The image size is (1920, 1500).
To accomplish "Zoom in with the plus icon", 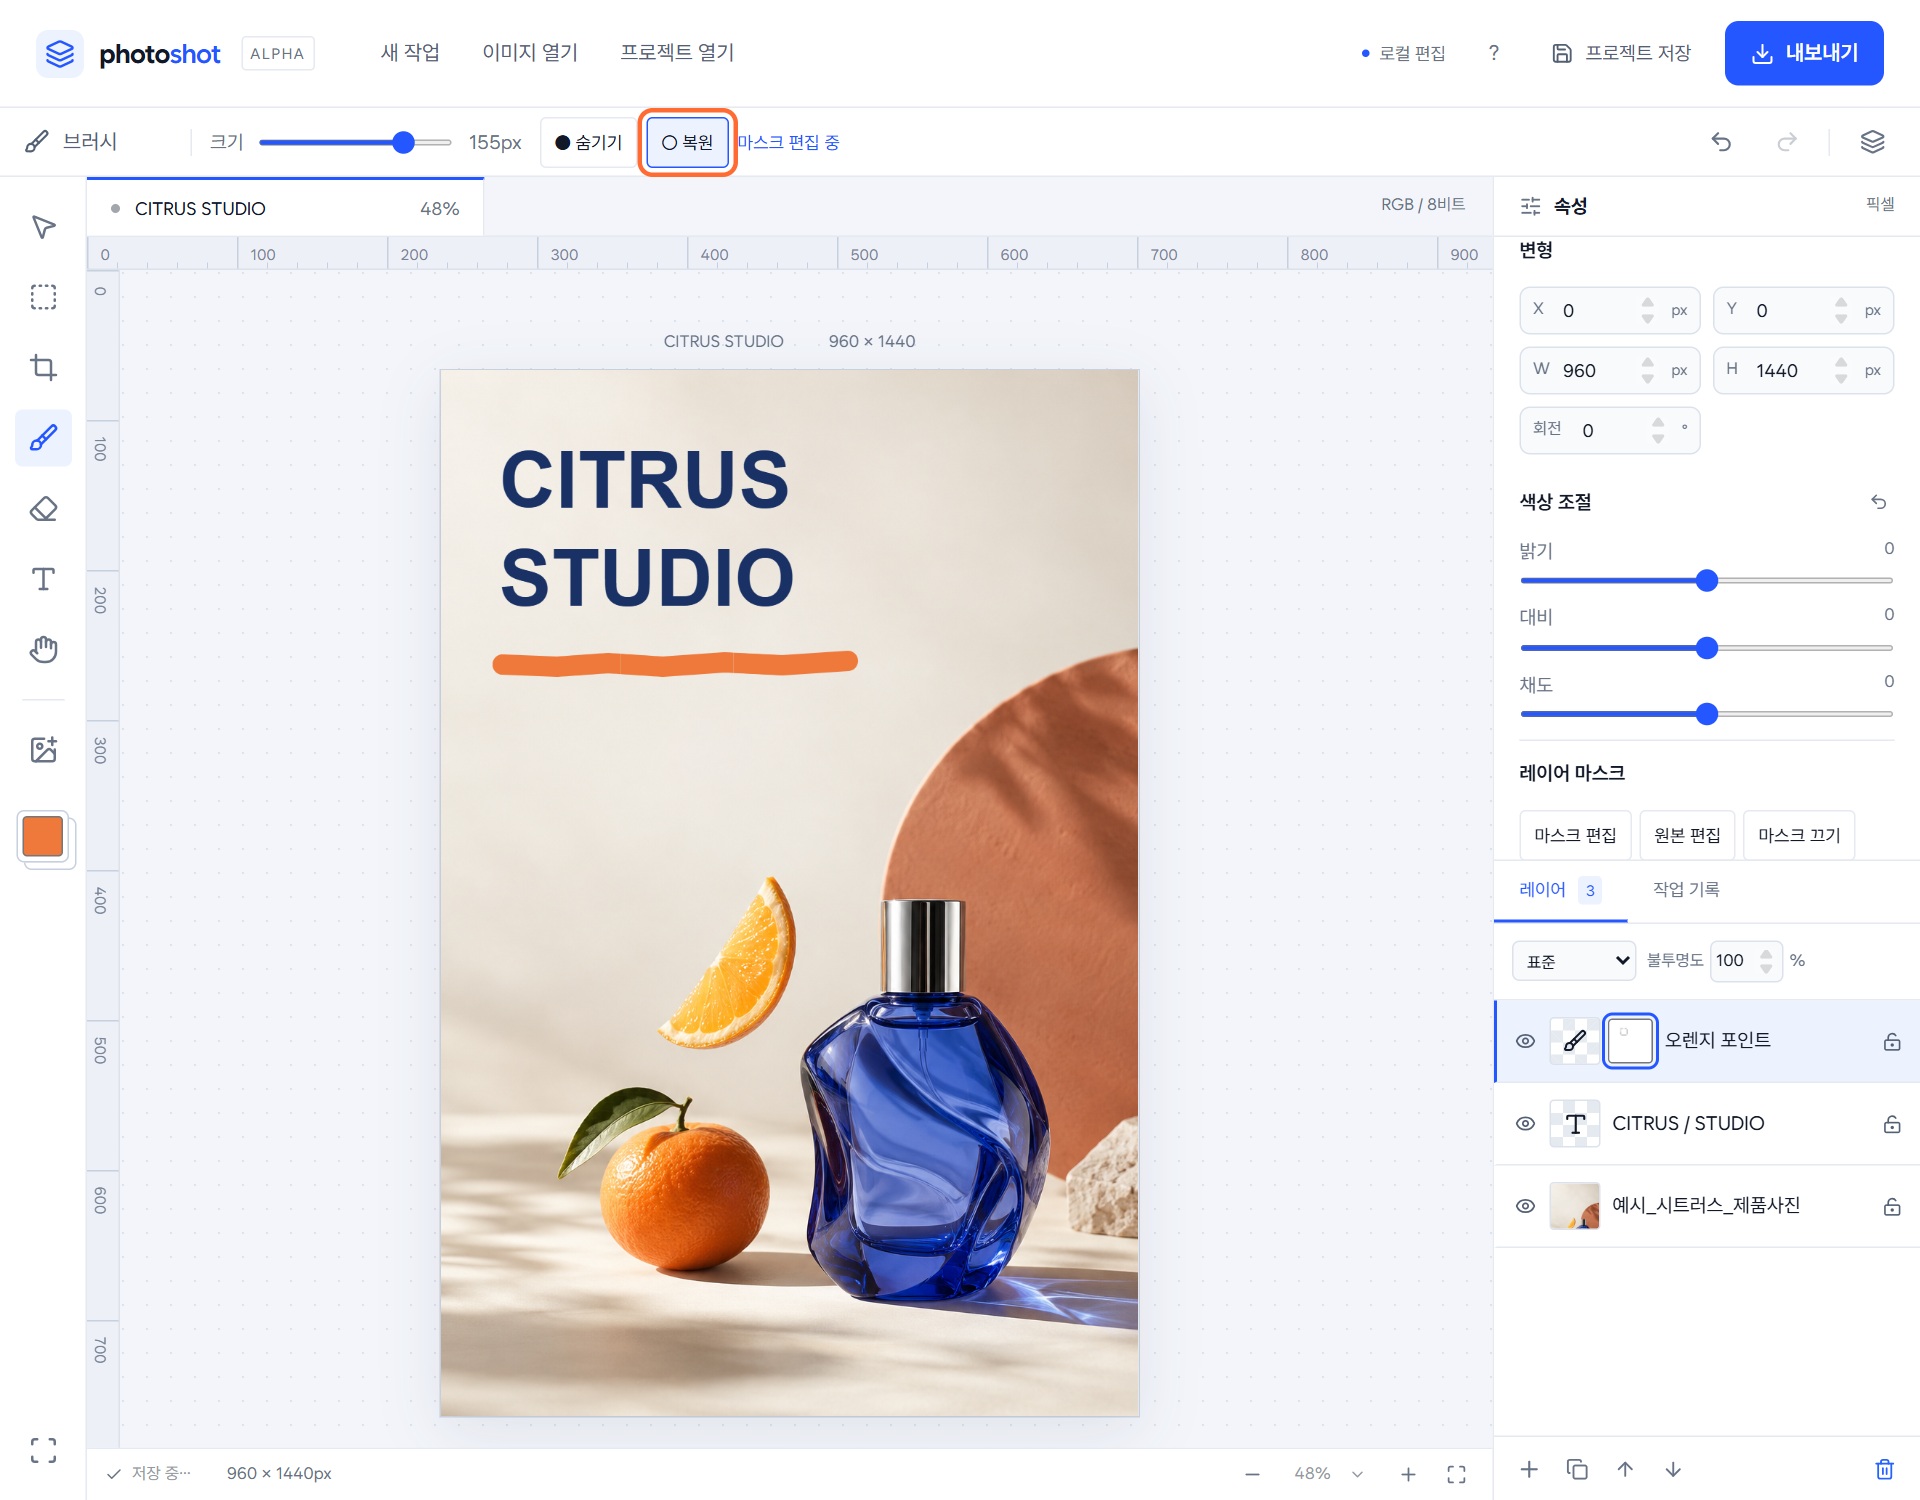I will pyautogui.click(x=1408, y=1474).
